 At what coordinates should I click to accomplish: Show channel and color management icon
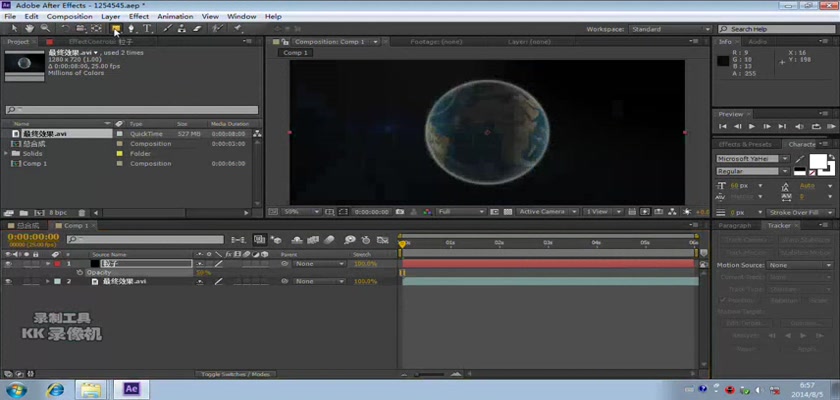(427, 212)
